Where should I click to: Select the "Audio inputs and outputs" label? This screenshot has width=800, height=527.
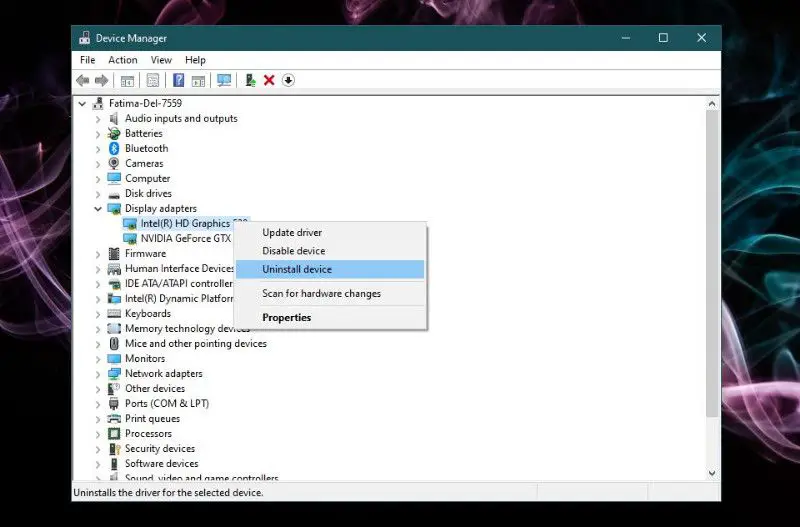click(x=181, y=118)
